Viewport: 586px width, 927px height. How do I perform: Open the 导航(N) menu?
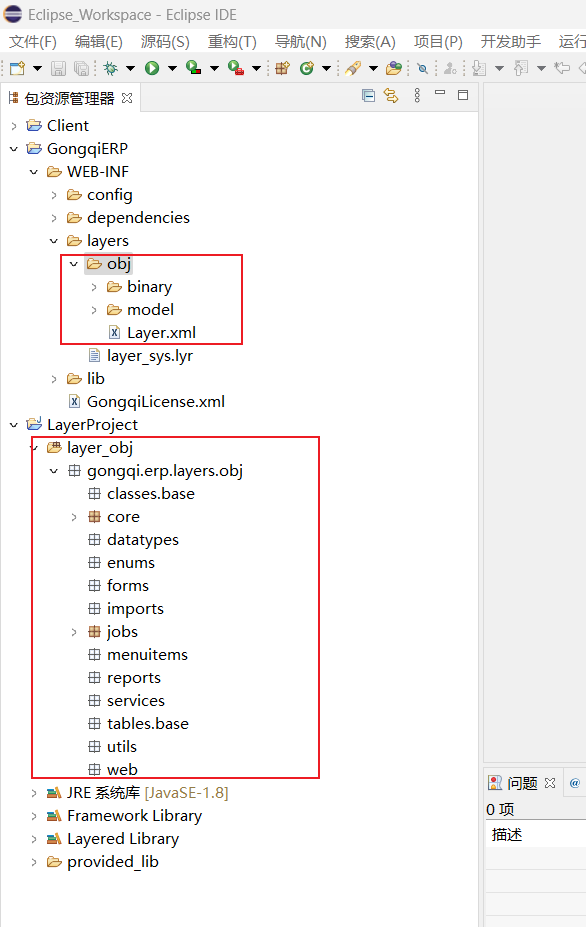coord(300,42)
